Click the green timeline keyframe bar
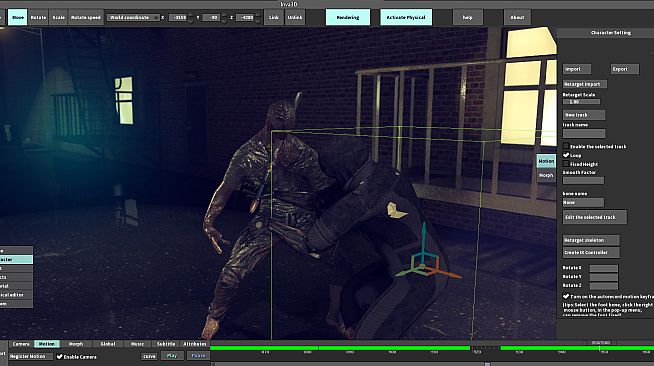 [x=340, y=348]
